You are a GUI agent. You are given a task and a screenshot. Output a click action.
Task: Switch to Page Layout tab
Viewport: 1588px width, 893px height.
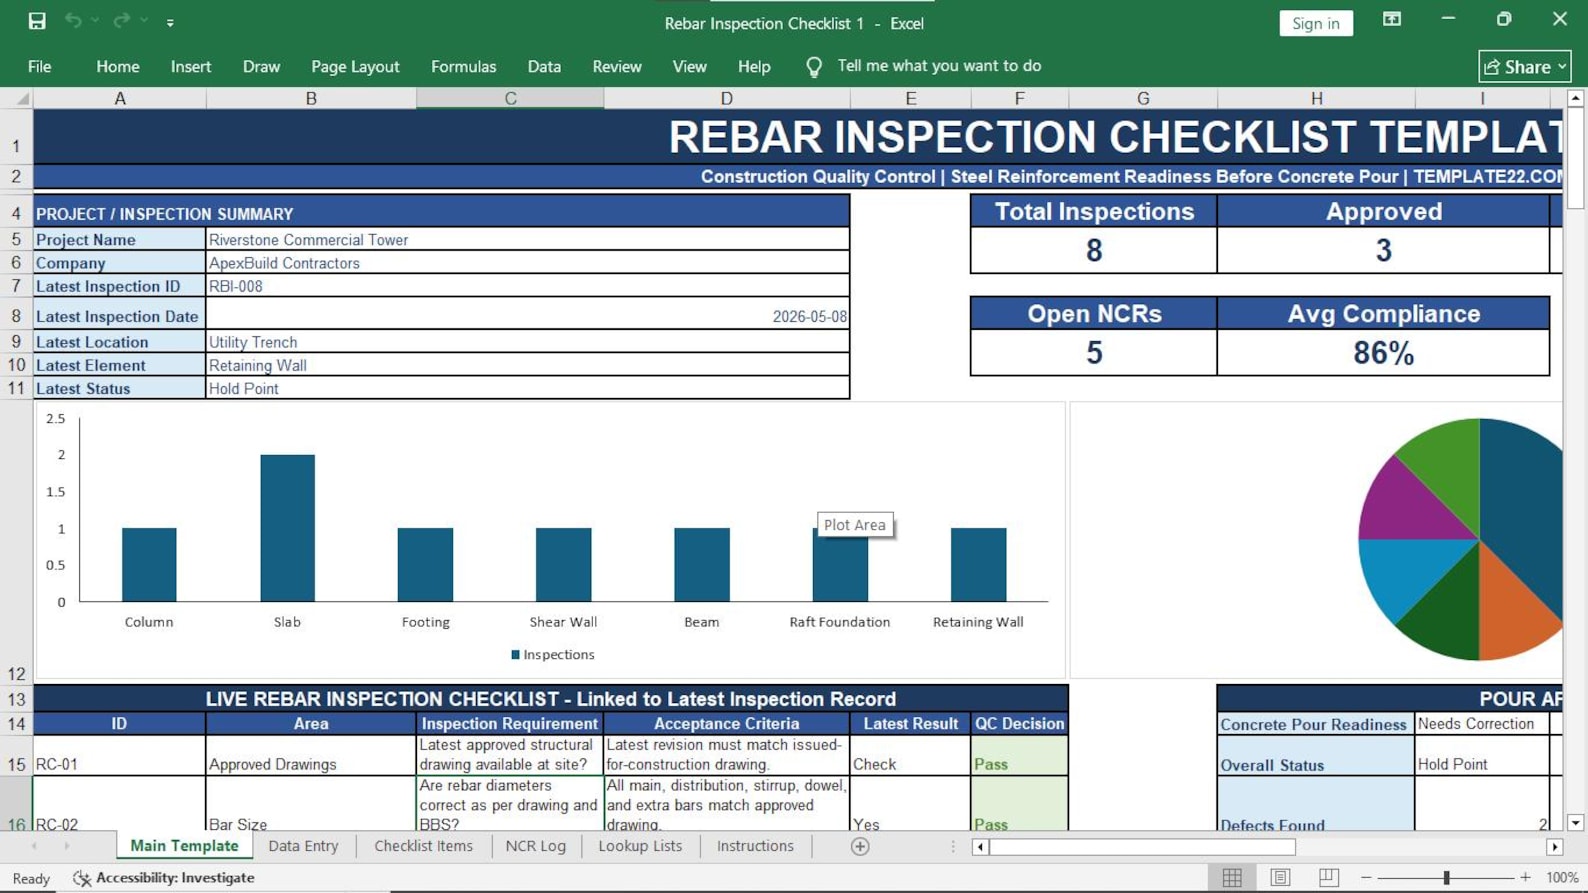click(x=355, y=66)
